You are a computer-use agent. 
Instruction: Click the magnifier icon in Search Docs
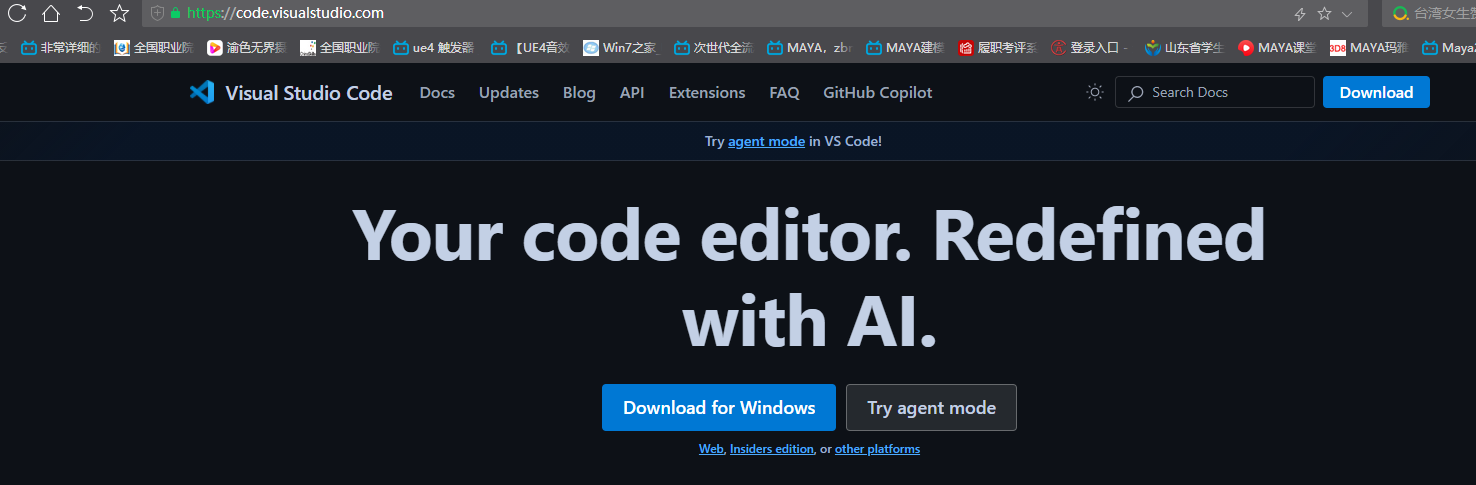pos(1136,93)
